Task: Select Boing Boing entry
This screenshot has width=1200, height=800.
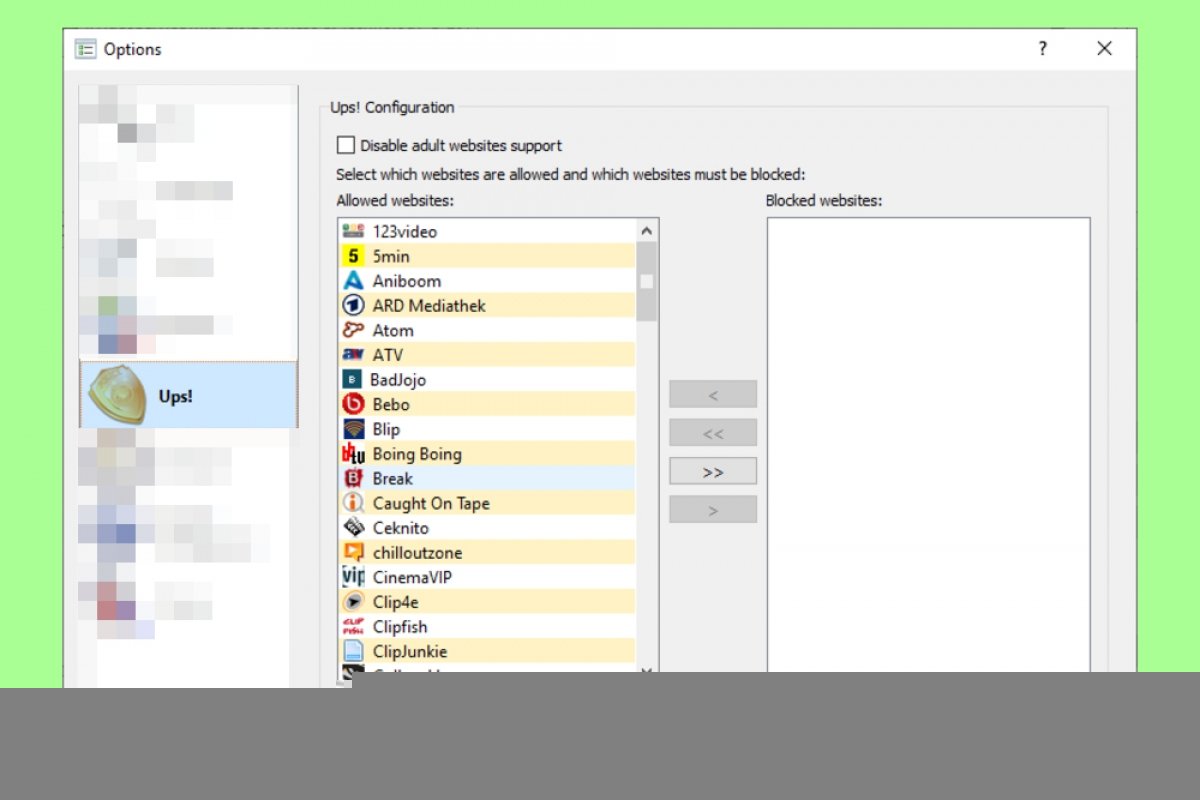Action: (x=487, y=454)
